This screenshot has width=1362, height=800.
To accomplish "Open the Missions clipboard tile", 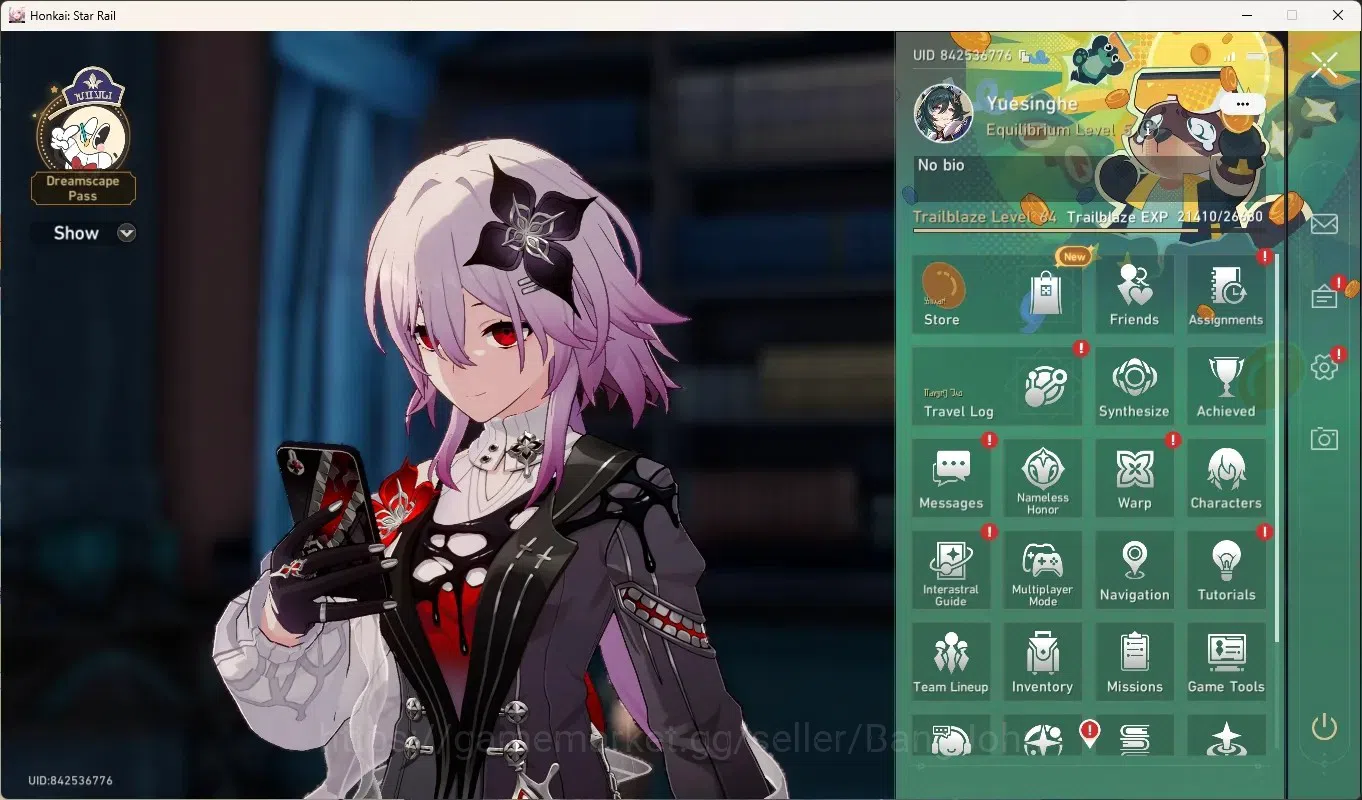I will pyautogui.click(x=1134, y=662).
